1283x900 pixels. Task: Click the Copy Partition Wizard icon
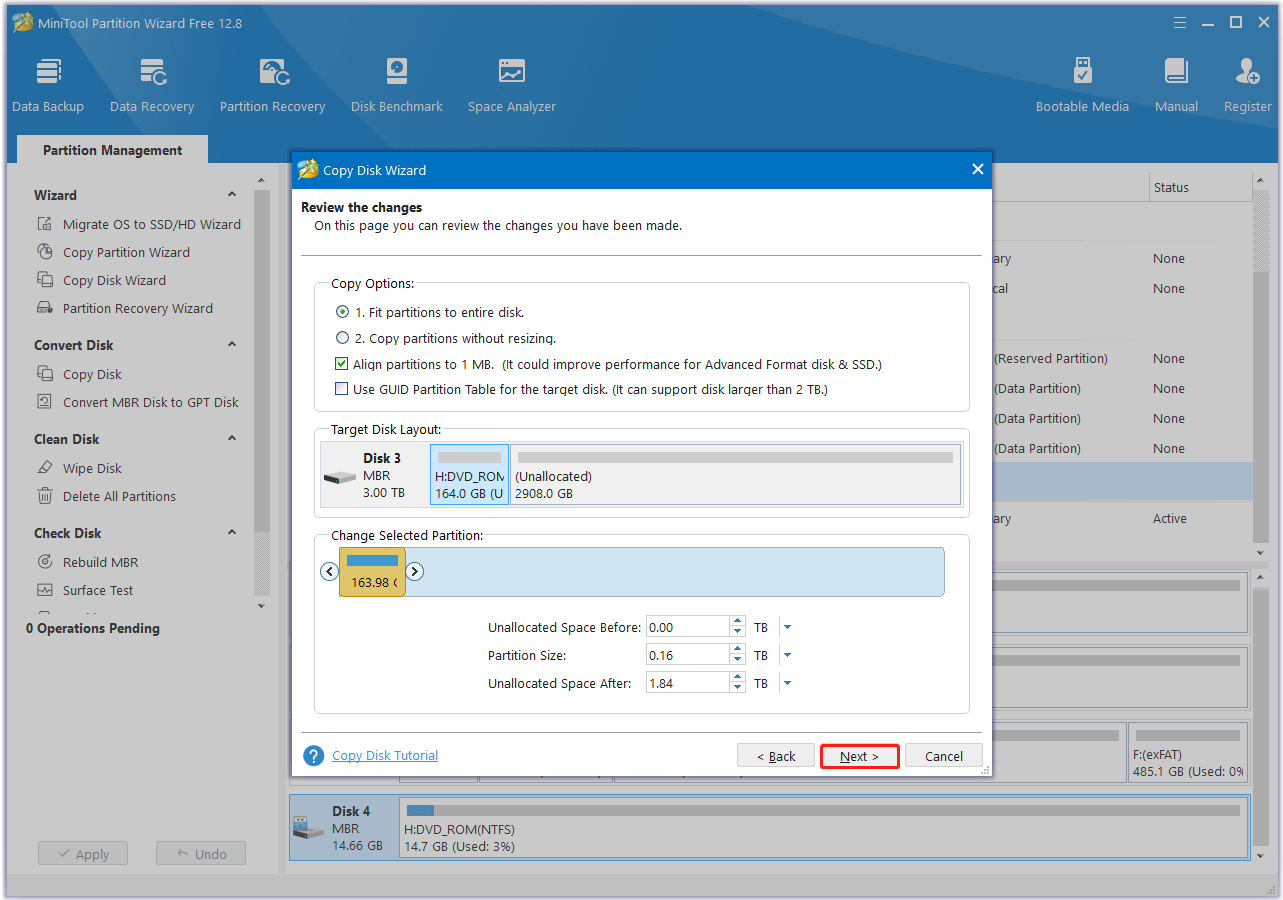click(x=45, y=252)
